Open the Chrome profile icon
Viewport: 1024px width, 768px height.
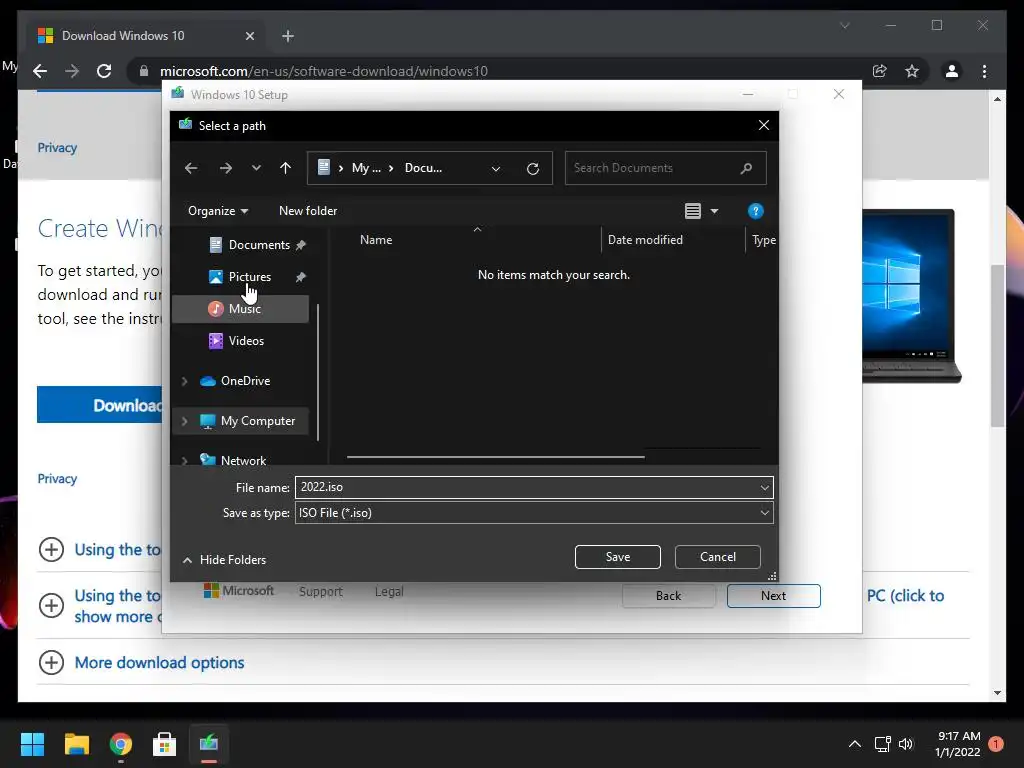[x=952, y=71]
